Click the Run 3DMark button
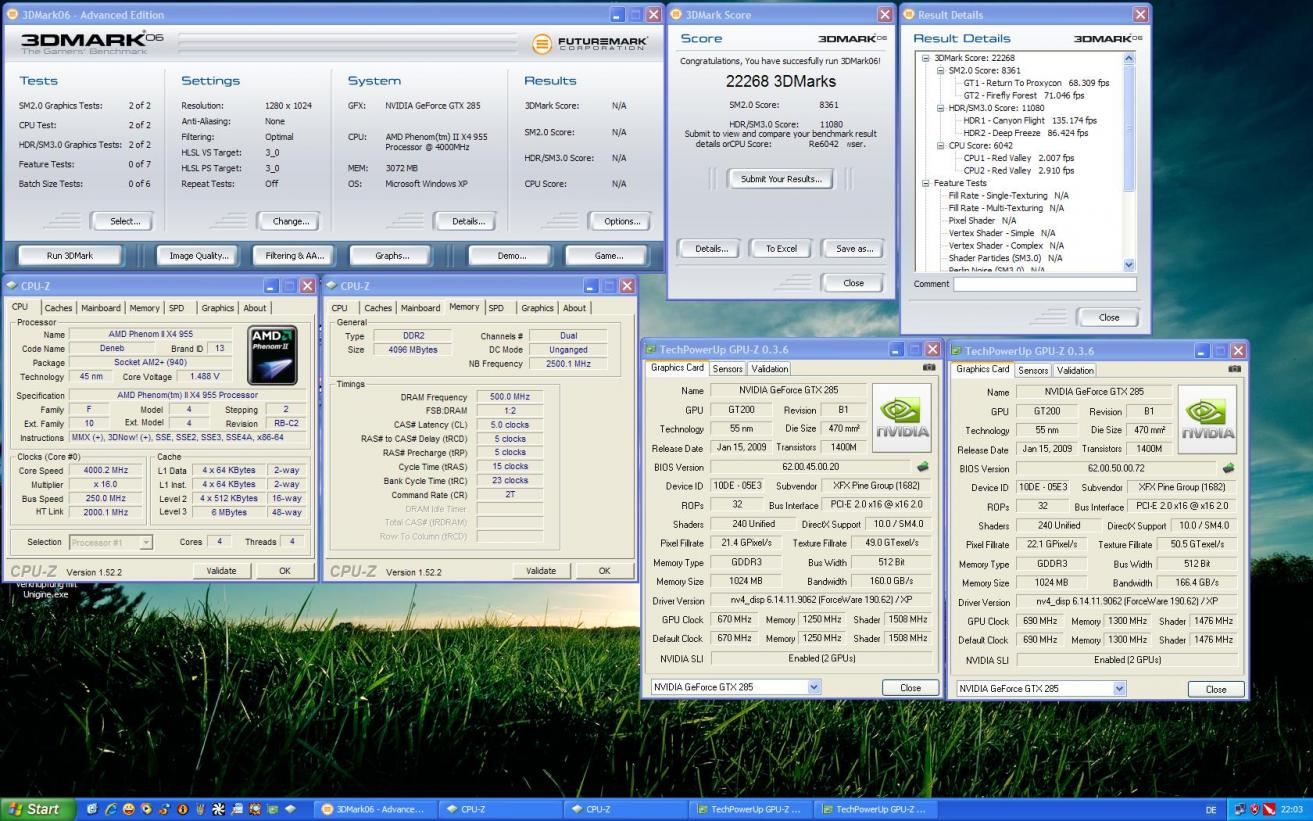Viewport: 1313px width, 821px height. tap(70, 255)
